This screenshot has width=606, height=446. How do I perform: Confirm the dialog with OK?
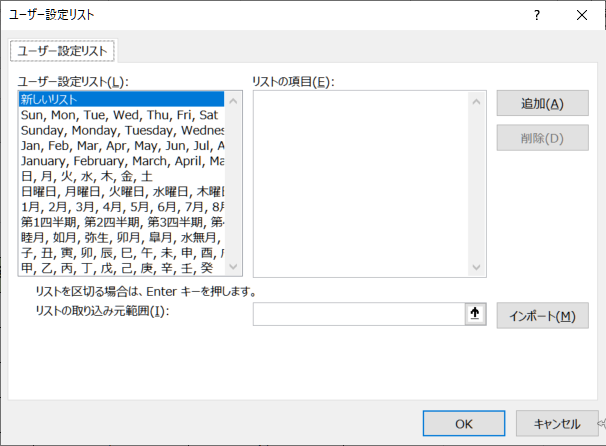[x=464, y=424]
